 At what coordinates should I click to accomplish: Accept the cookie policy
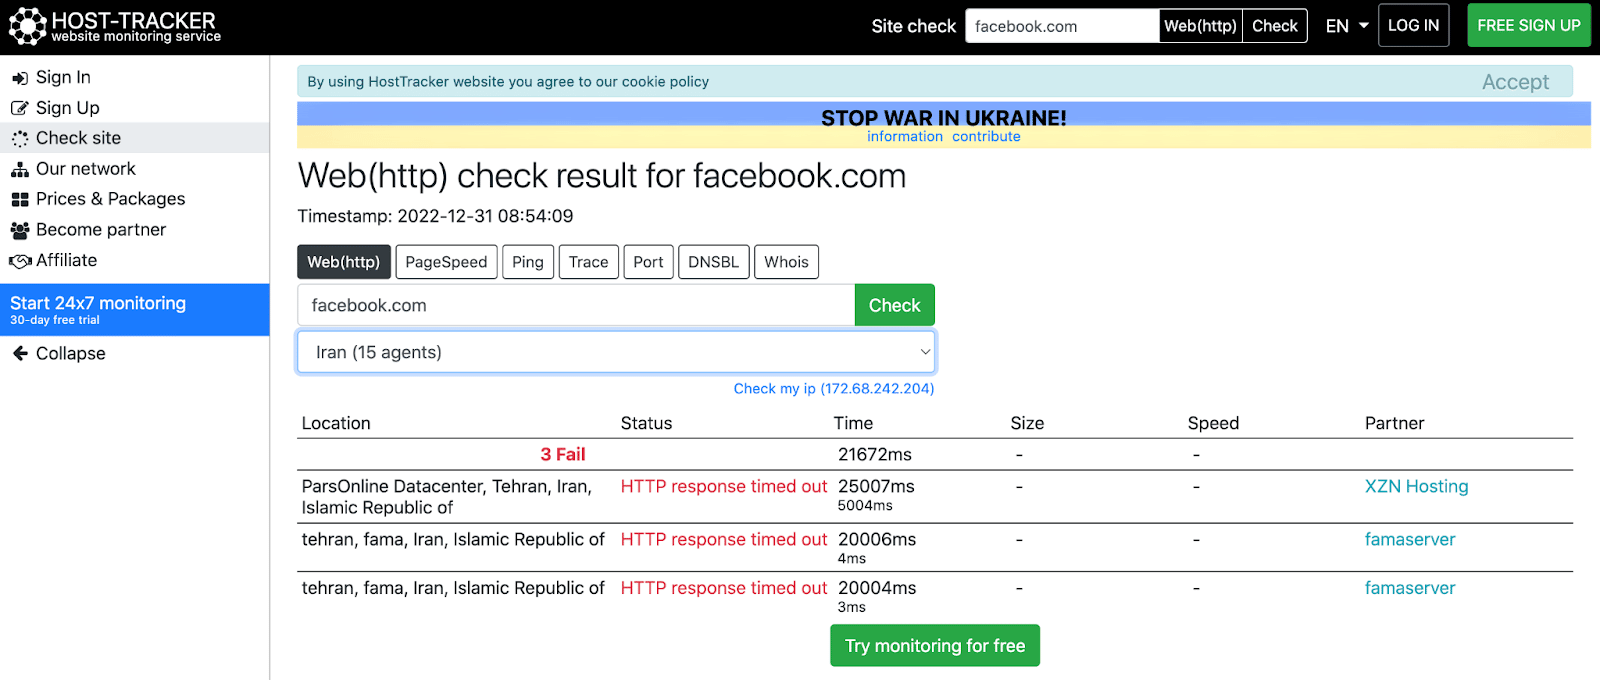pyautogui.click(x=1515, y=82)
